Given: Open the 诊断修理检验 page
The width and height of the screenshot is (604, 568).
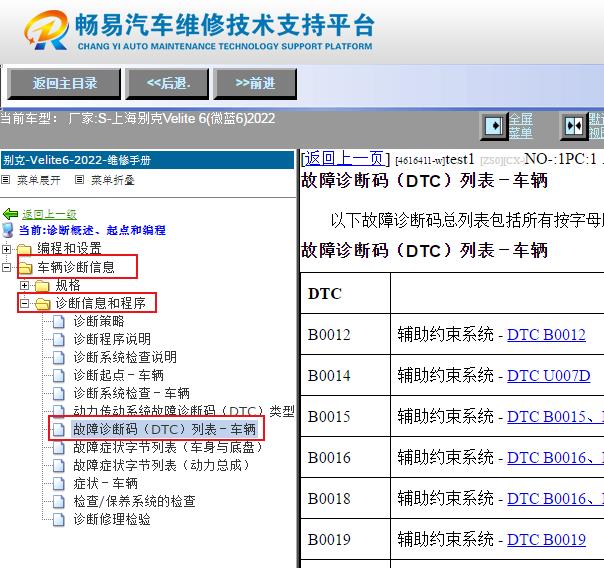Looking at the screenshot, I should [112, 519].
